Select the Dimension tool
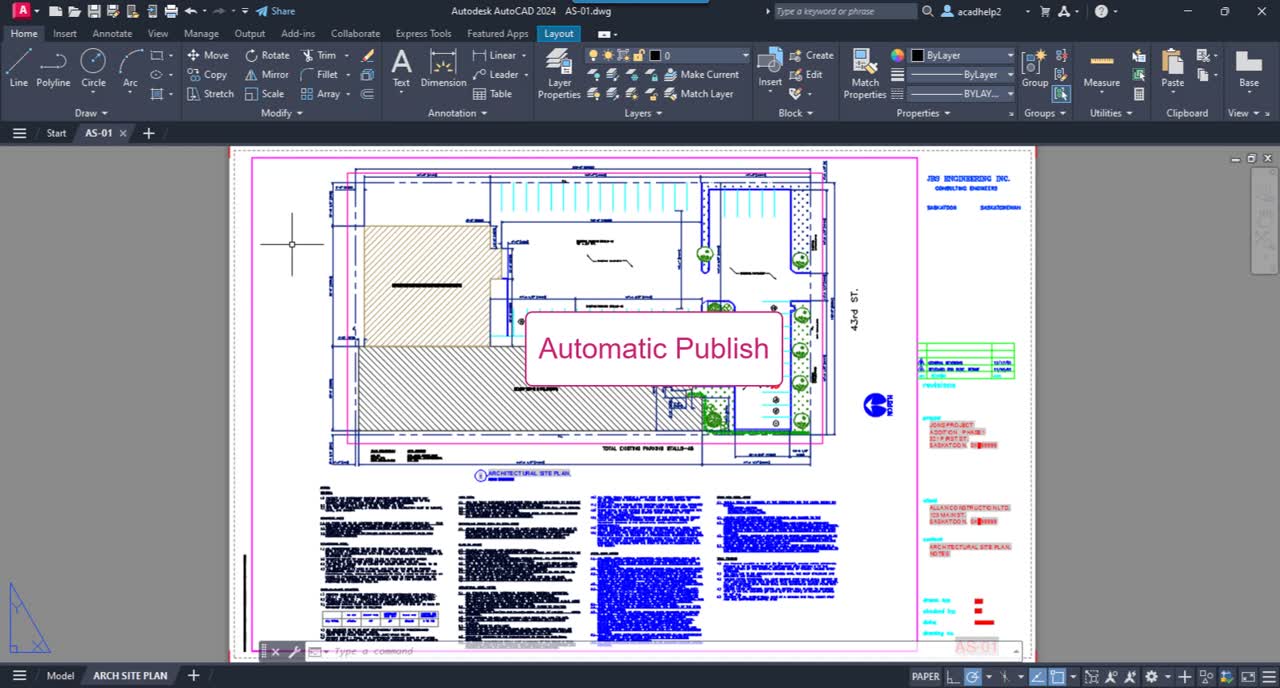 click(x=443, y=68)
